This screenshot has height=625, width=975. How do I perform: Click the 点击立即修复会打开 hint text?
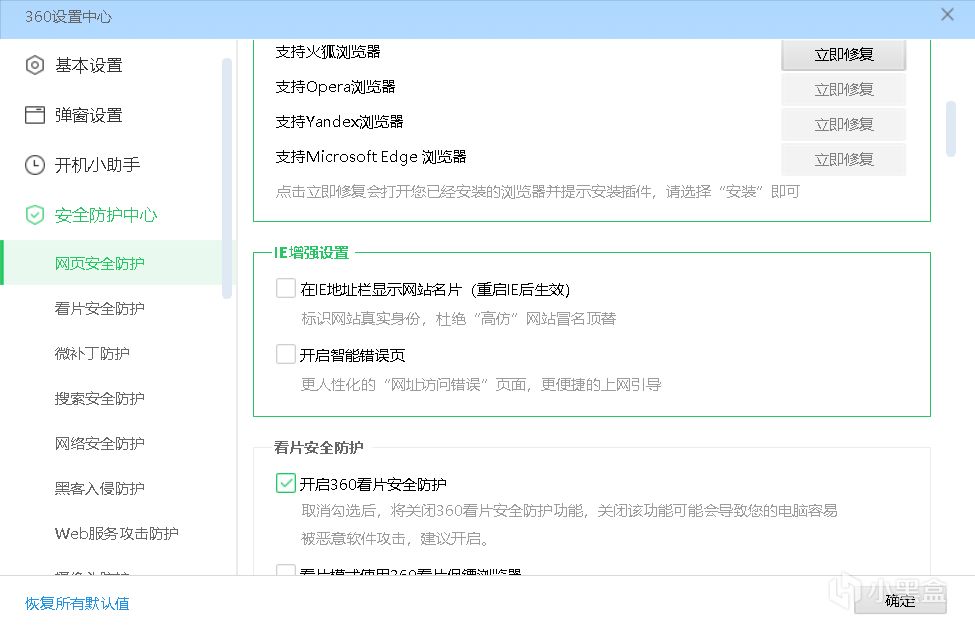(537, 192)
